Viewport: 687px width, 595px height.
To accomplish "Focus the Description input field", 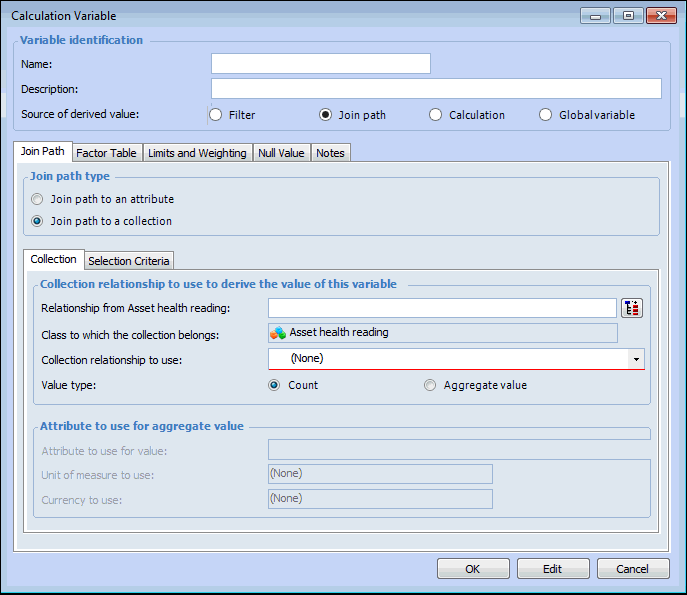I will click(435, 89).
